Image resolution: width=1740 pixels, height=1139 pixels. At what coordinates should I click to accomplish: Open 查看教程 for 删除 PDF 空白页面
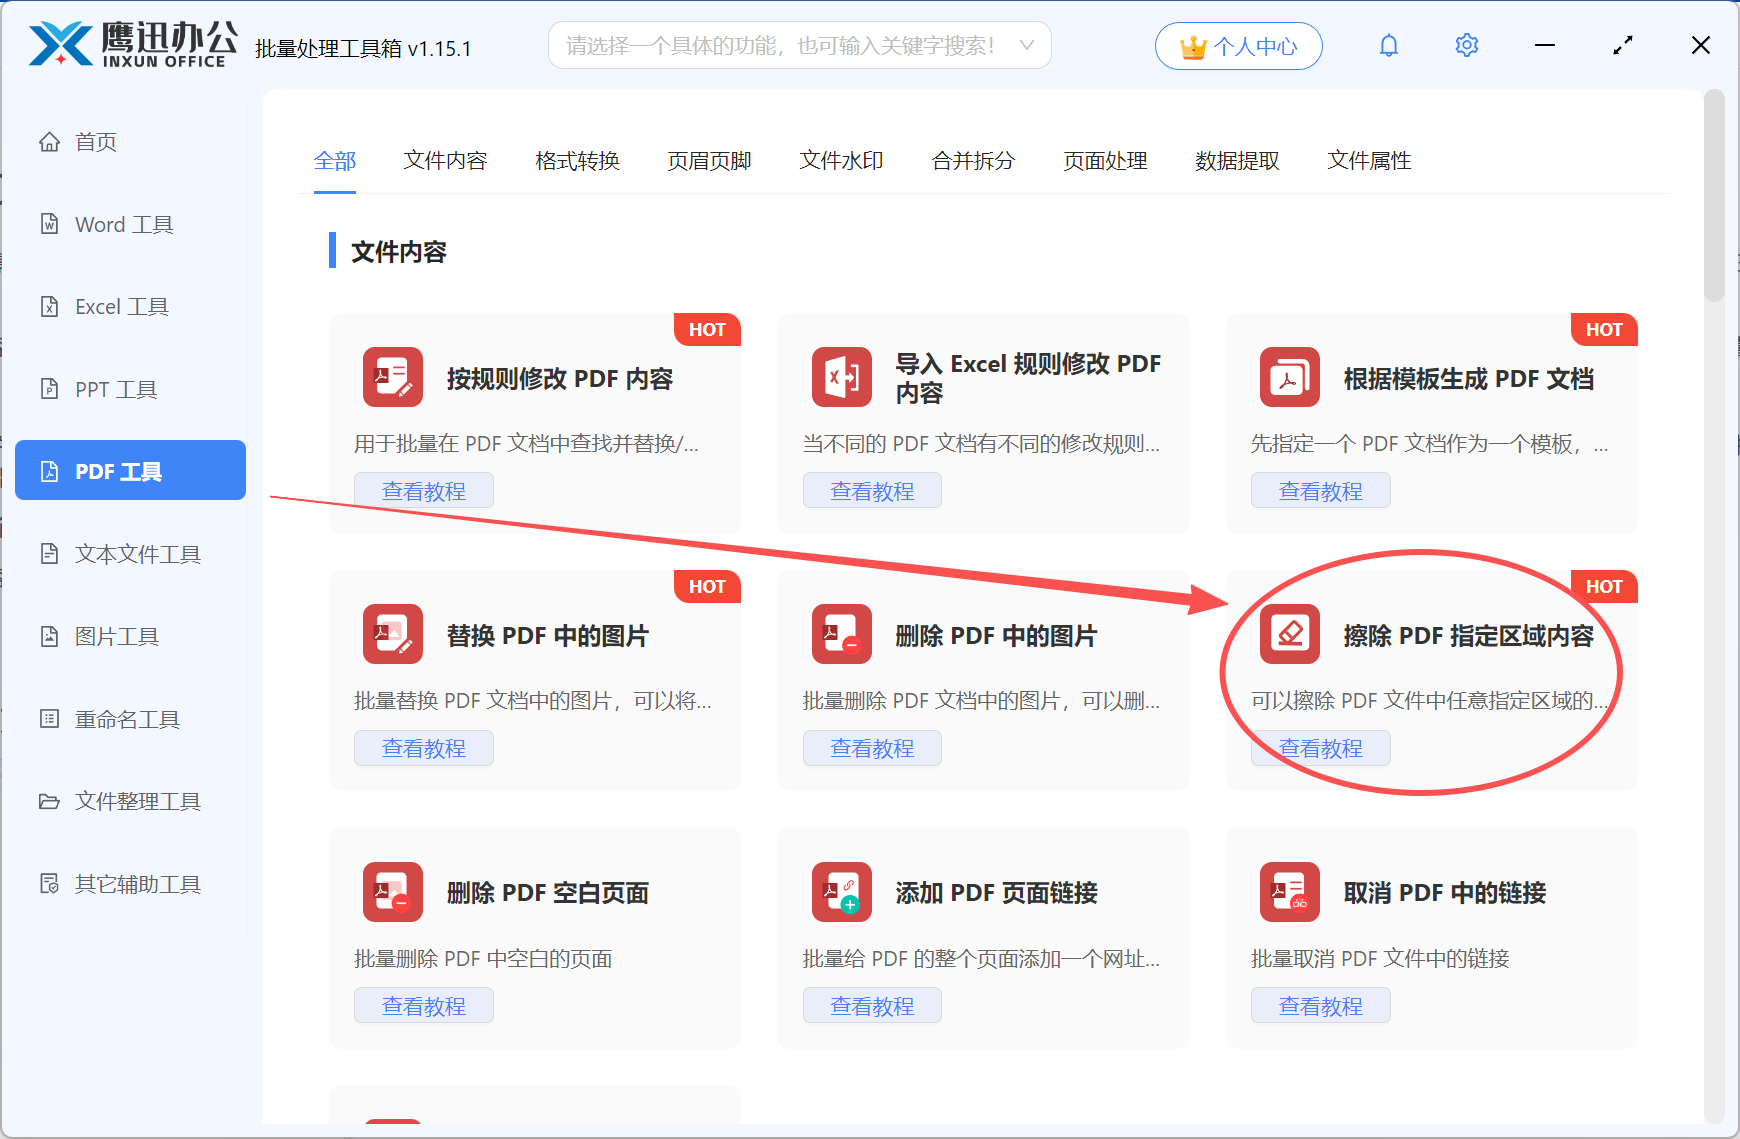(424, 1006)
